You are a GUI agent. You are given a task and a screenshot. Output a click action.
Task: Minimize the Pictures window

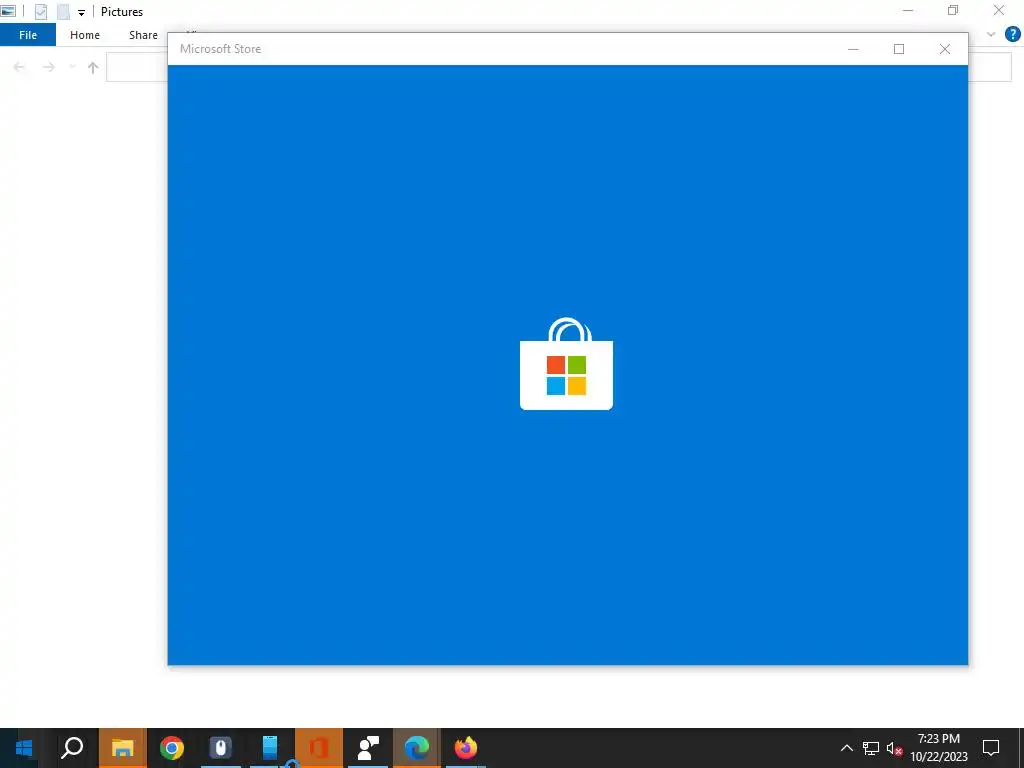click(x=908, y=10)
